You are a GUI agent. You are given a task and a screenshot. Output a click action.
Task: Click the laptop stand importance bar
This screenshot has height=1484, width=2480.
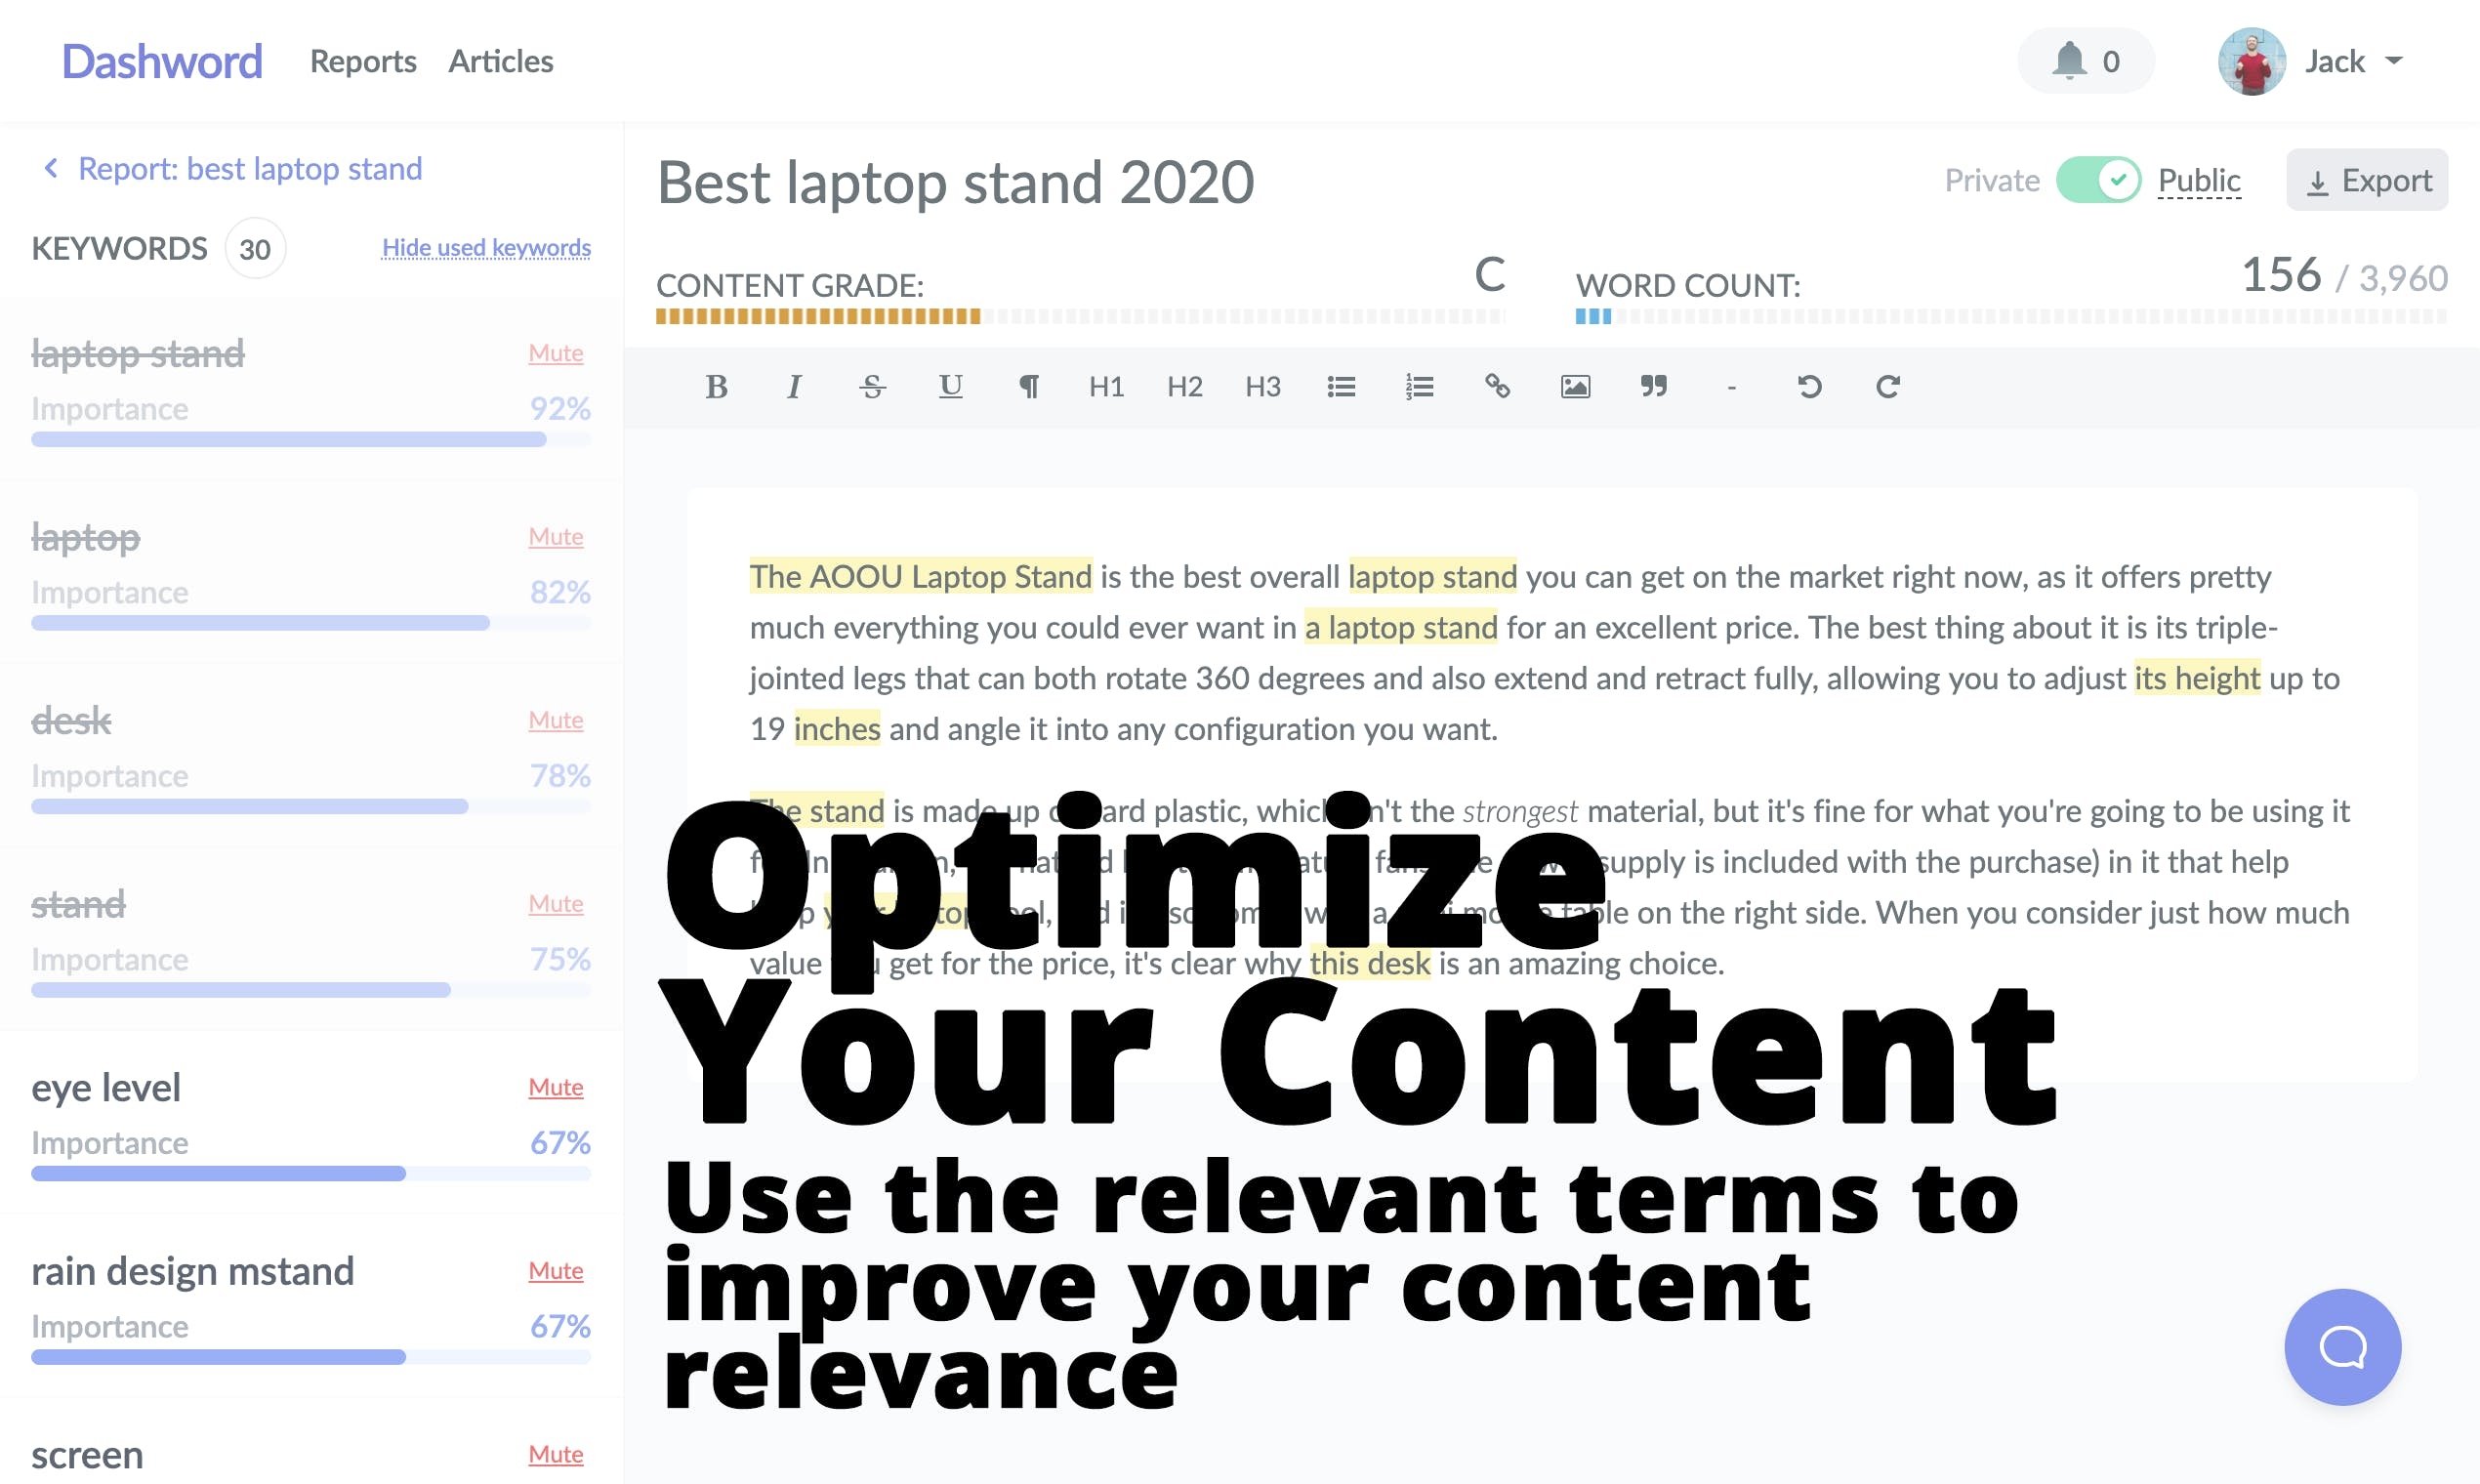tap(311, 440)
